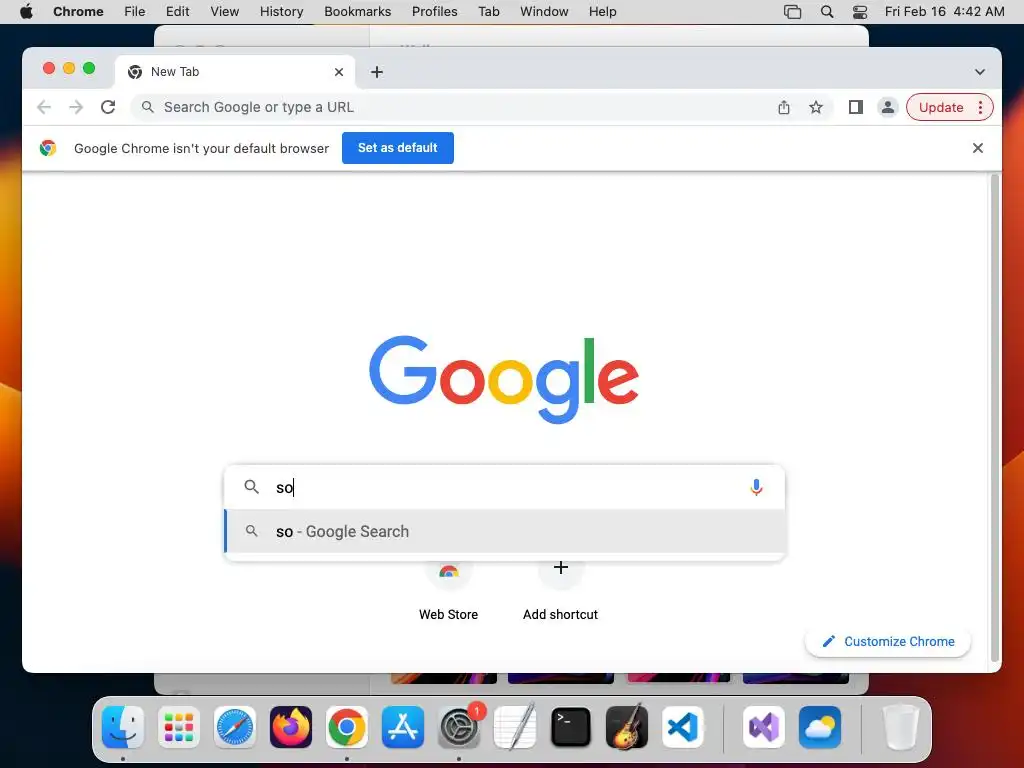Open System Settings from the Dock

point(459,727)
